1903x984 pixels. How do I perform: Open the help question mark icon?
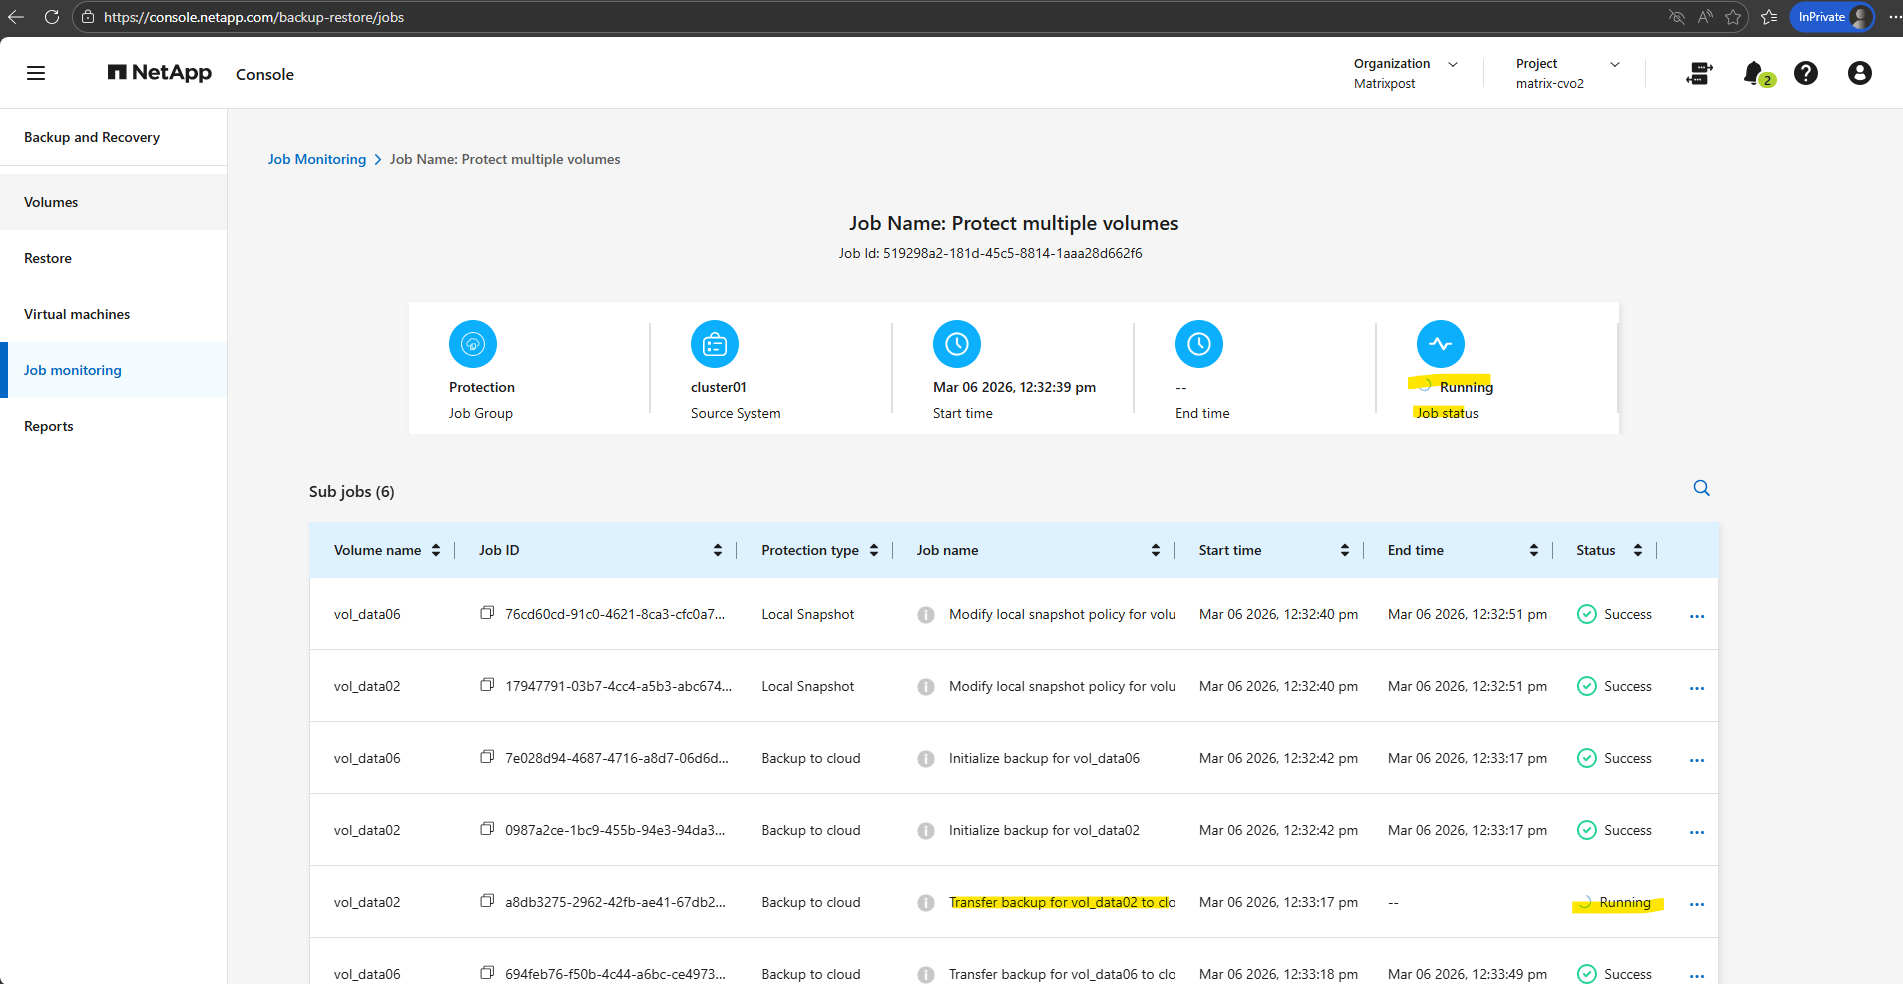click(1805, 73)
